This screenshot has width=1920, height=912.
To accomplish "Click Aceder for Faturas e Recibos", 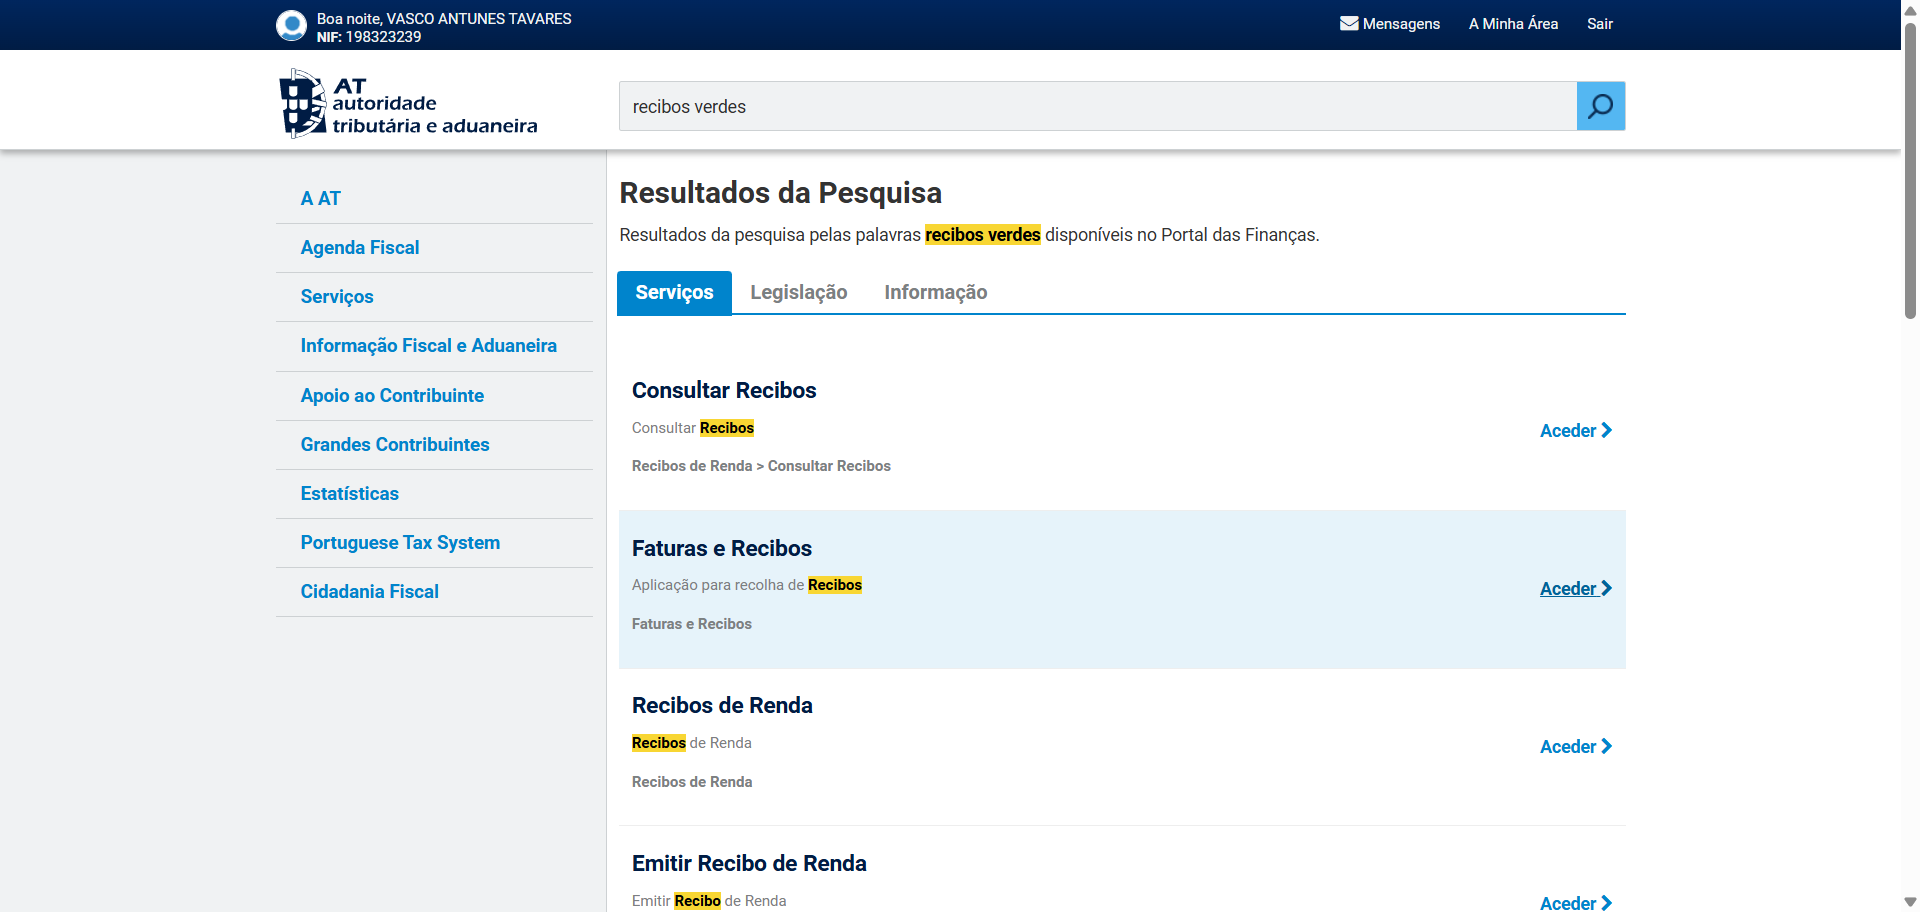I will [x=1576, y=589].
